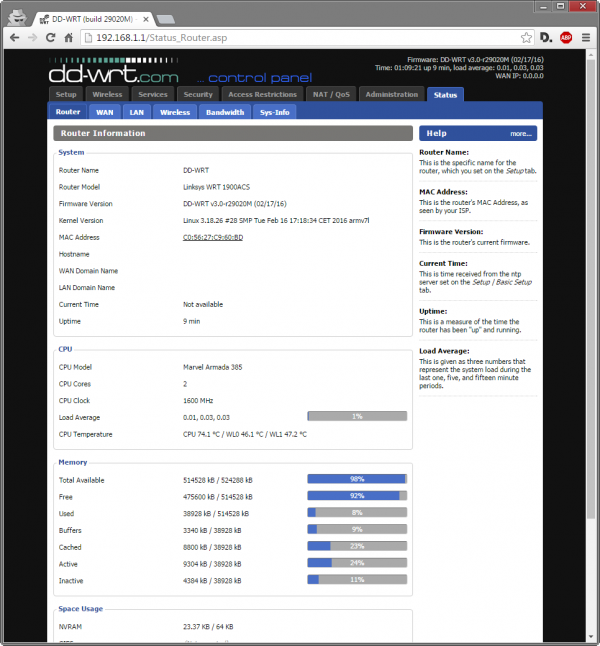Go to the Security tab
Image resolution: width=600 pixels, height=646 pixels.
pyautogui.click(x=198, y=94)
